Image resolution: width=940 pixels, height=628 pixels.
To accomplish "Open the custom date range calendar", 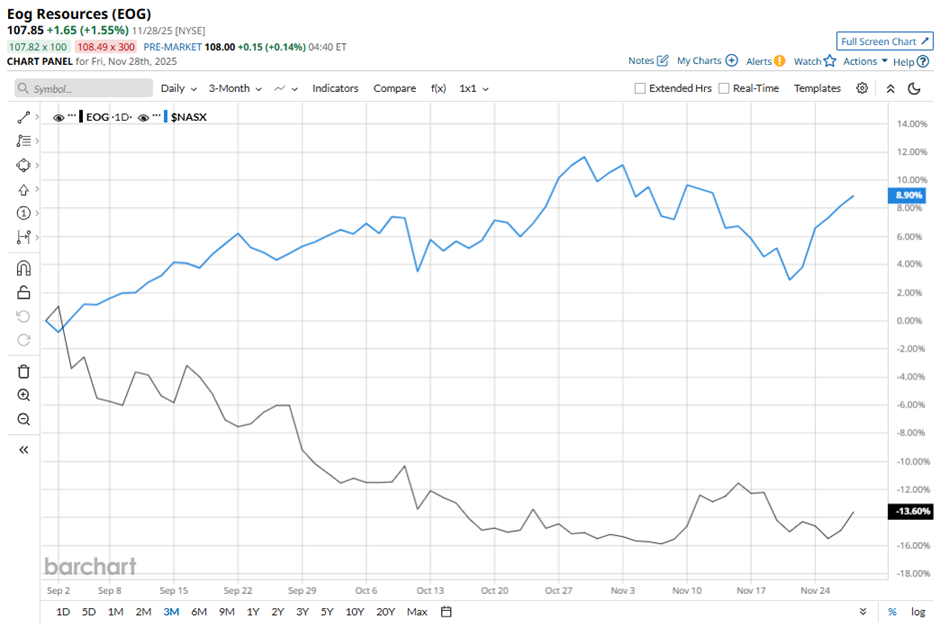I will tap(446, 612).
